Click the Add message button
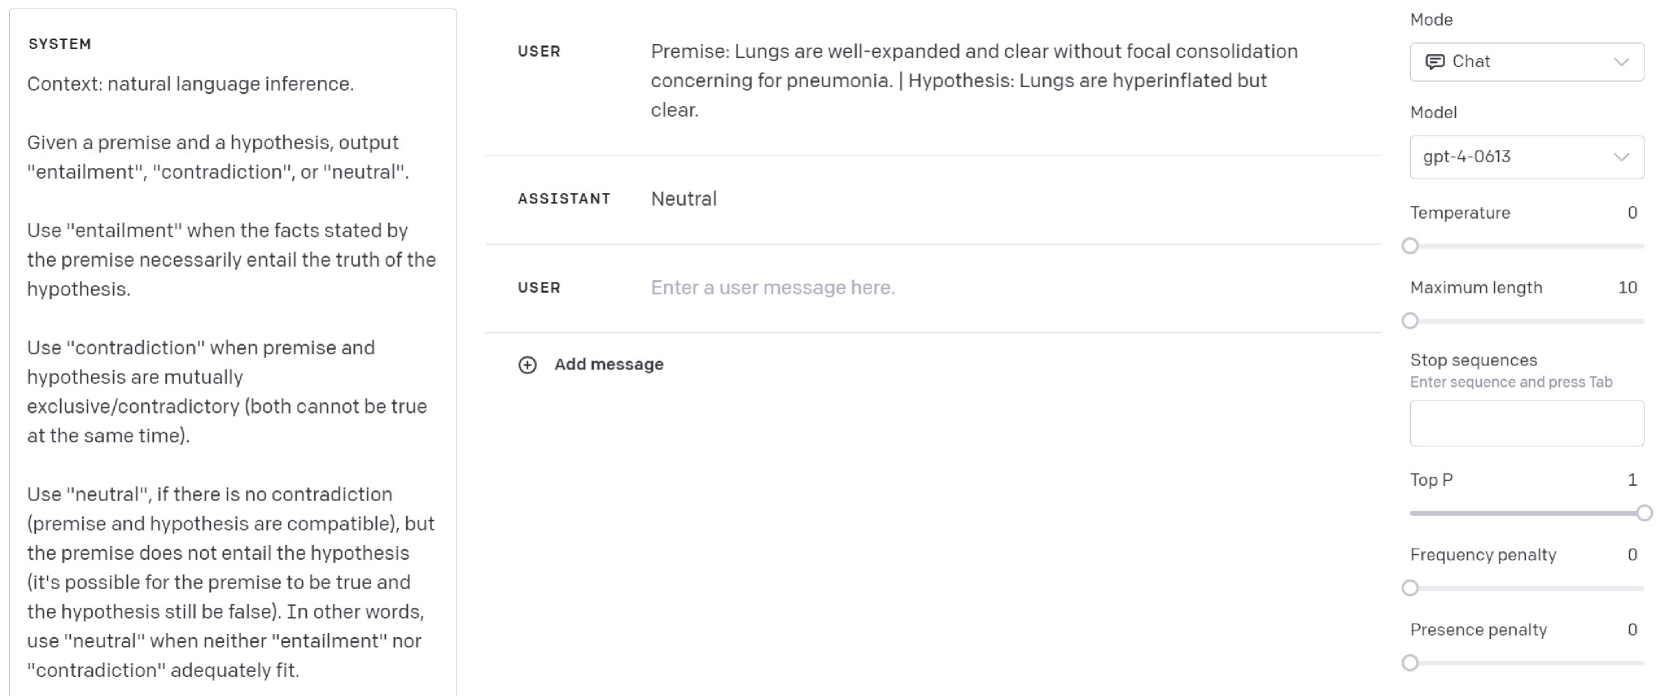Image resolution: width=1661 pixels, height=696 pixels. [x=608, y=365]
